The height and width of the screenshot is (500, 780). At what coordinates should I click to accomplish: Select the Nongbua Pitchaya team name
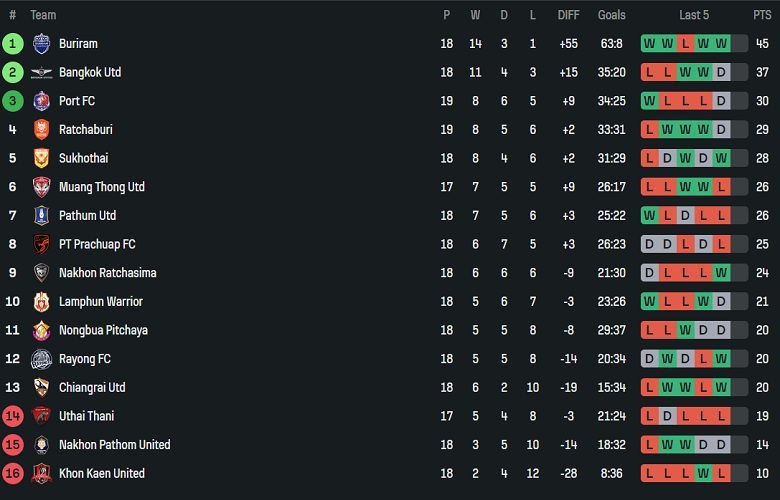tap(102, 330)
